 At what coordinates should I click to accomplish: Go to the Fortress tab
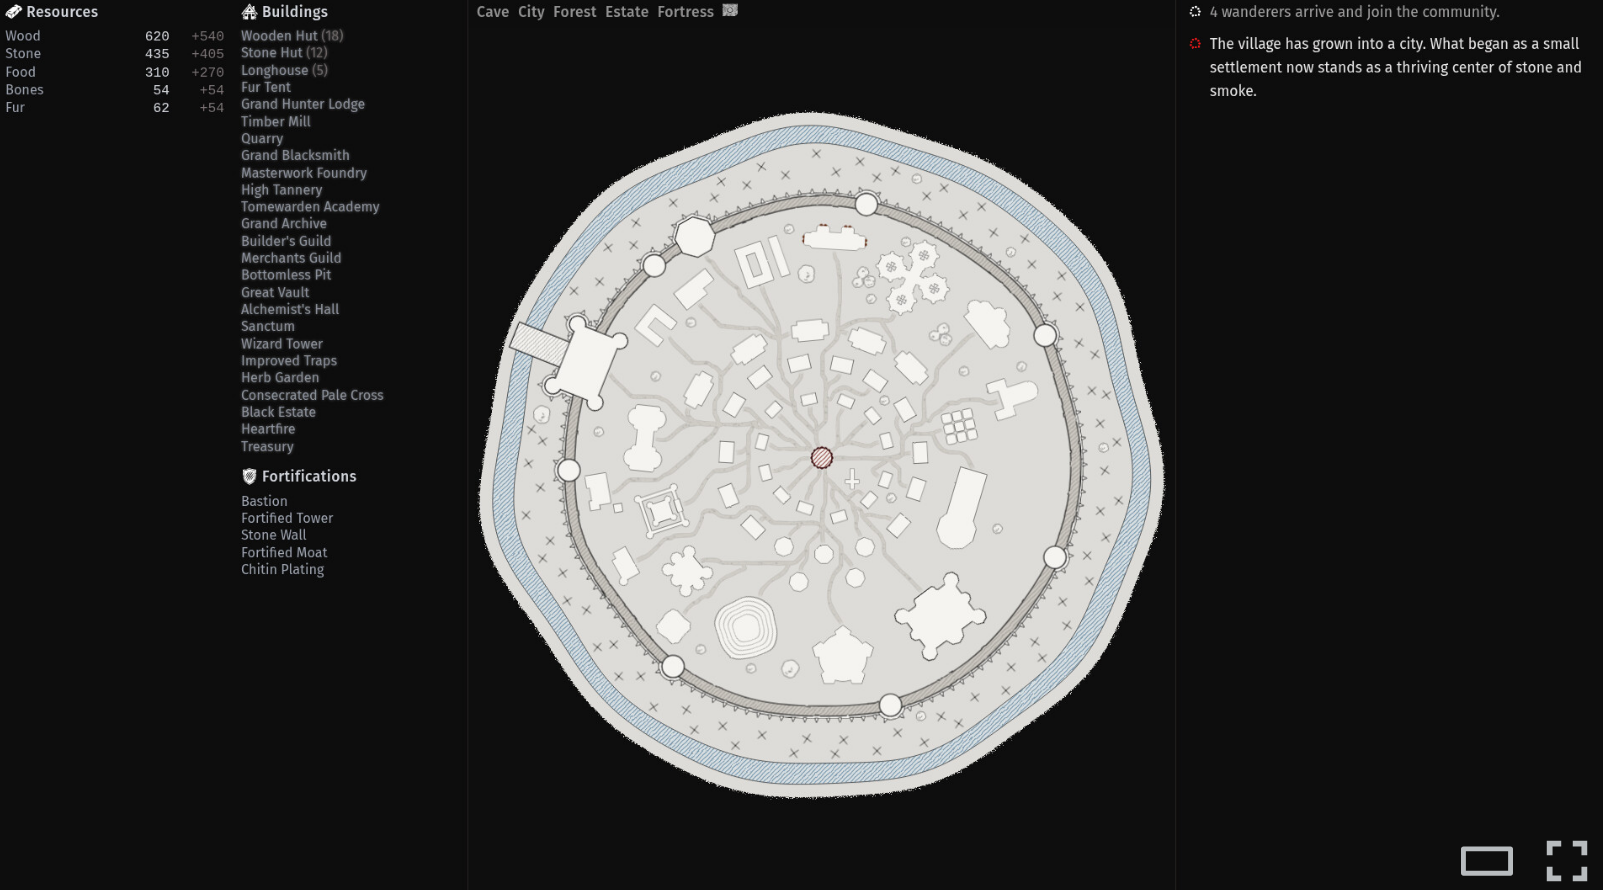685,12
